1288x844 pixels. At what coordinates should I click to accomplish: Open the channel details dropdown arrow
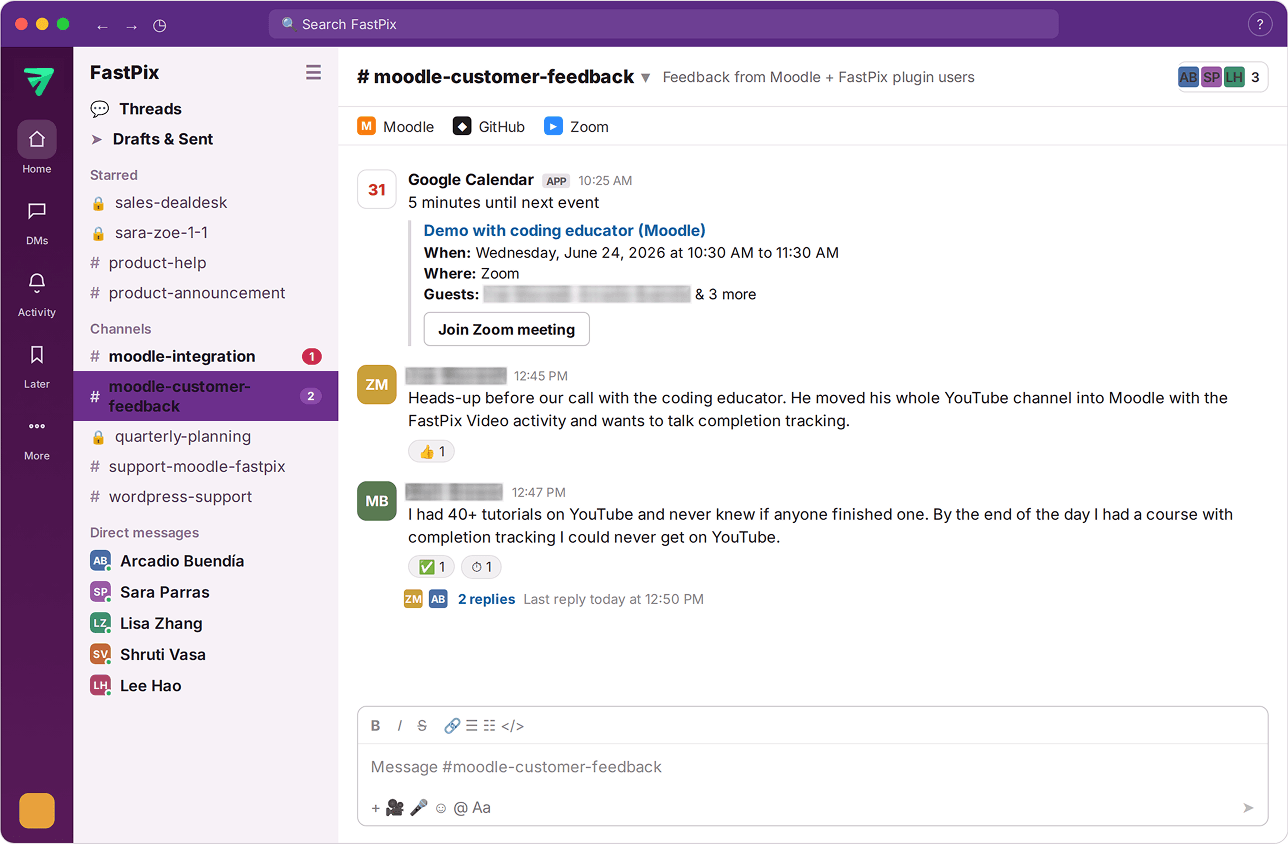point(646,78)
